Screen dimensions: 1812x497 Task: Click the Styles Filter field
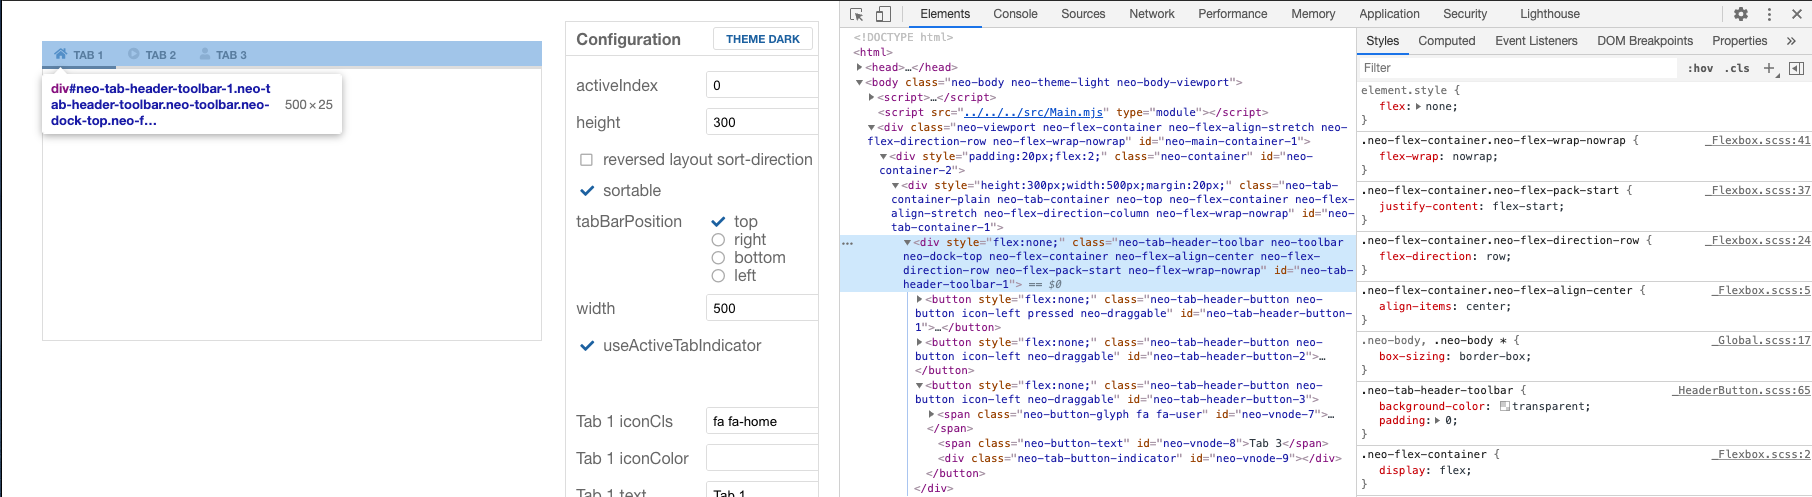[1517, 68]
